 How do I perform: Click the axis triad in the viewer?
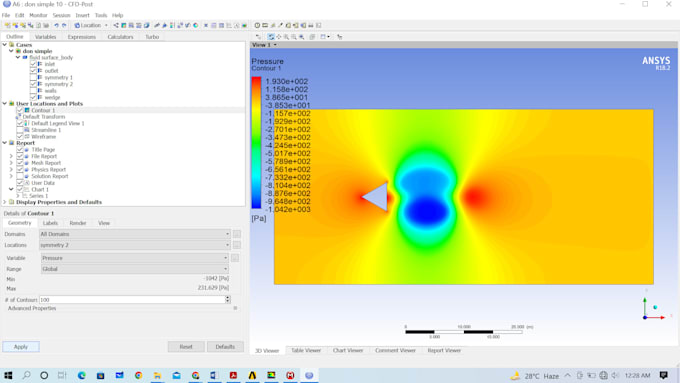click(654, 309)
